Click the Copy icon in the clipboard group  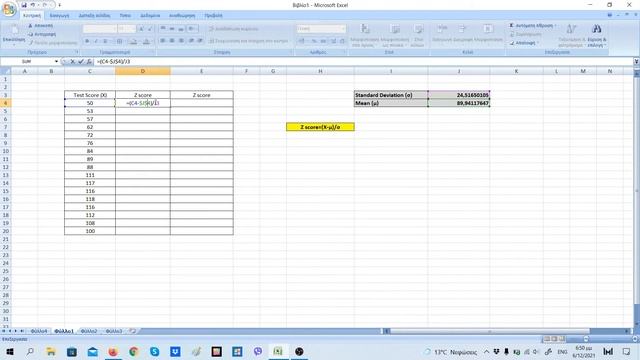click(x=30, y=34)
